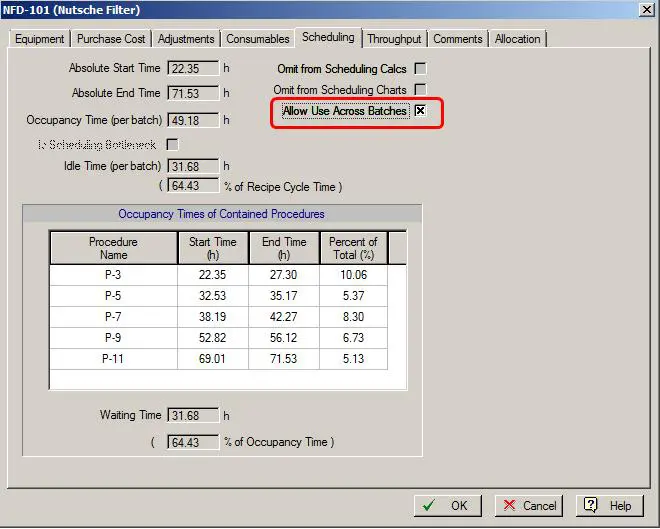Uncheck Allow Use Across Batches
Viewport: 660px width, 529px height.
(x=420, y=111)
